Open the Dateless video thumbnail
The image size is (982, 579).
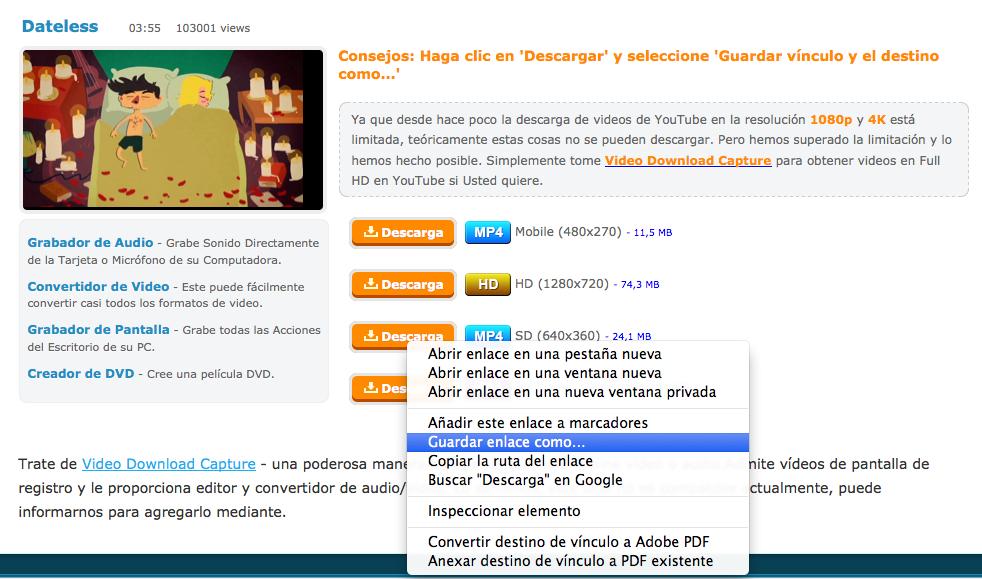click(173, 130)
